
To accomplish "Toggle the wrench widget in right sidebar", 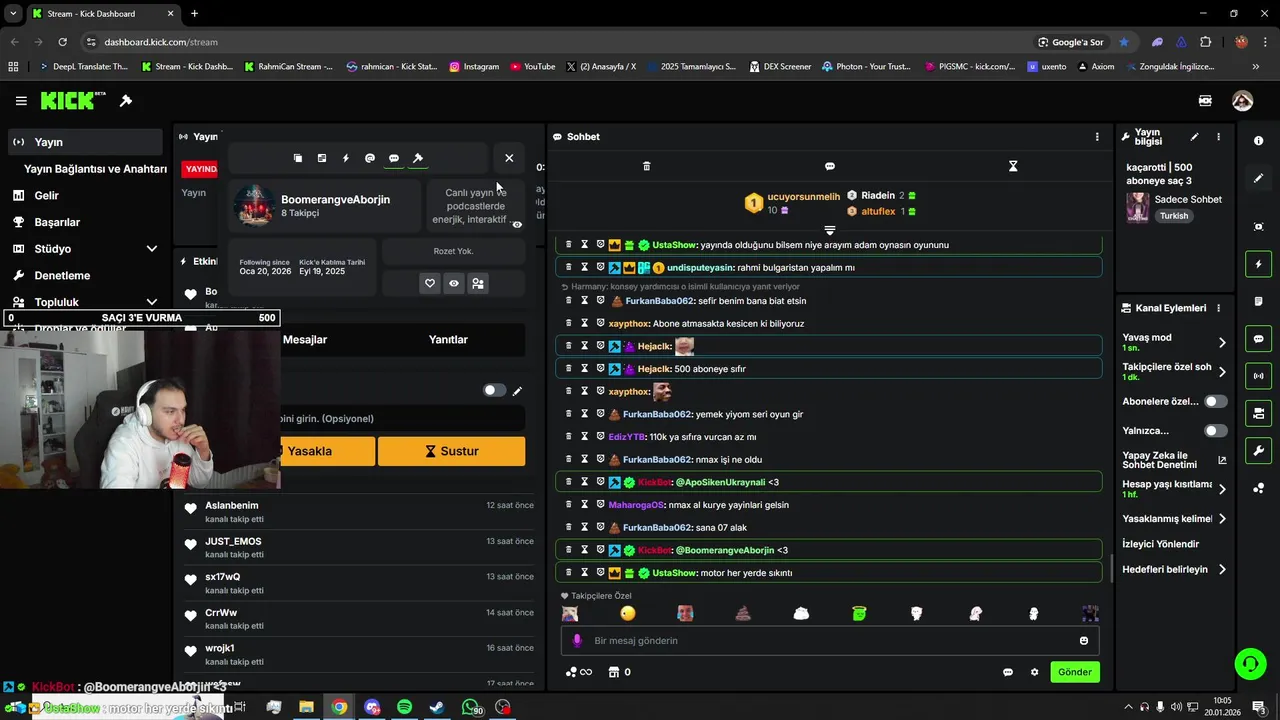I will 1258,451.
